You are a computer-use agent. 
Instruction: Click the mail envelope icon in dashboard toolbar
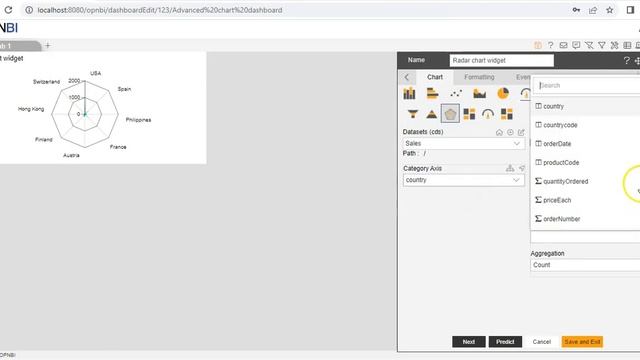pos(563,45)
